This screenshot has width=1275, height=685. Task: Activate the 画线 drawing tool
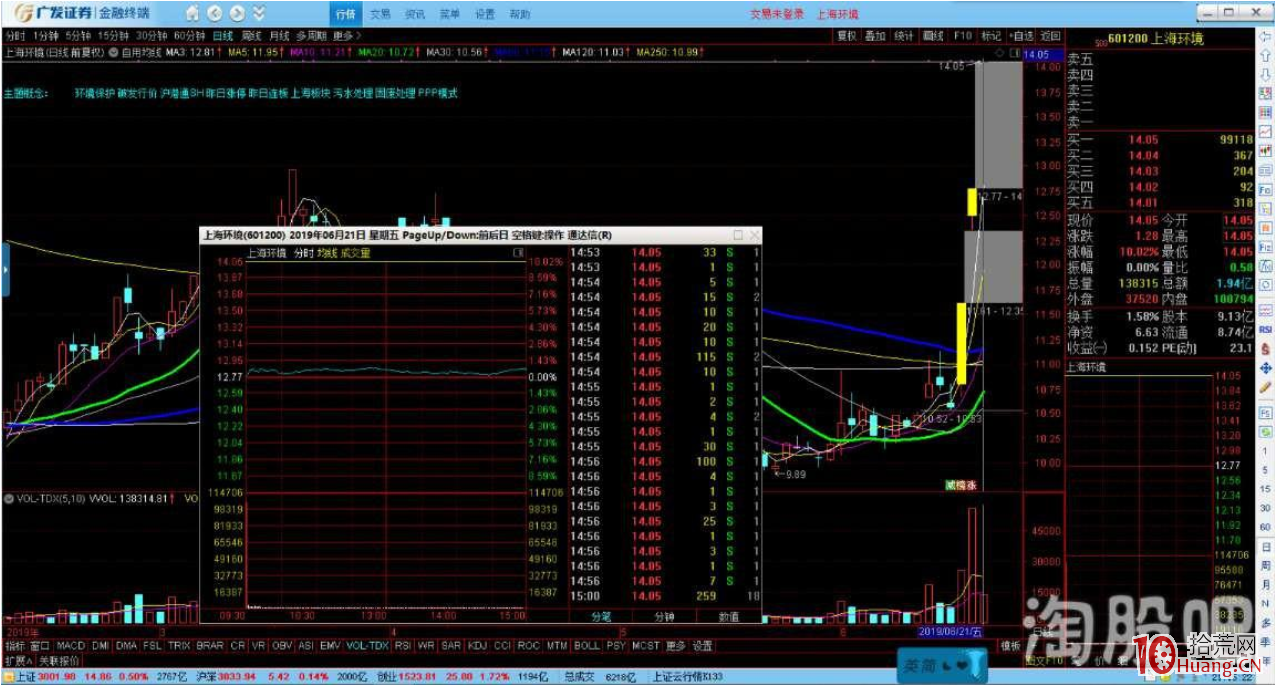[934, 36]
